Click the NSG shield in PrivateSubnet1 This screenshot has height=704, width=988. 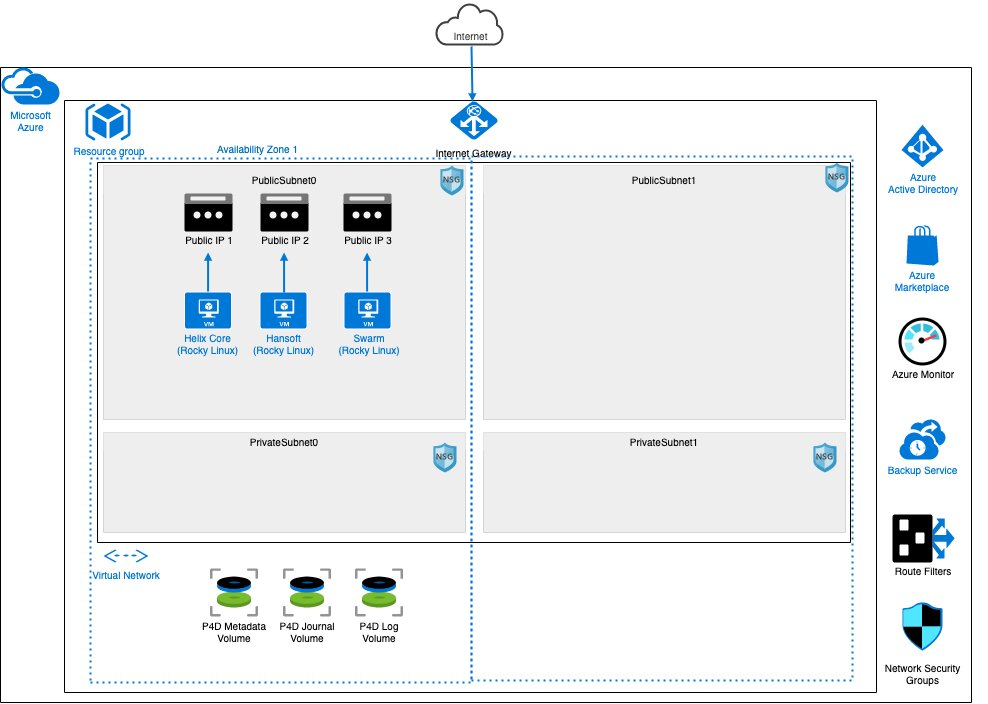[825, 458]
